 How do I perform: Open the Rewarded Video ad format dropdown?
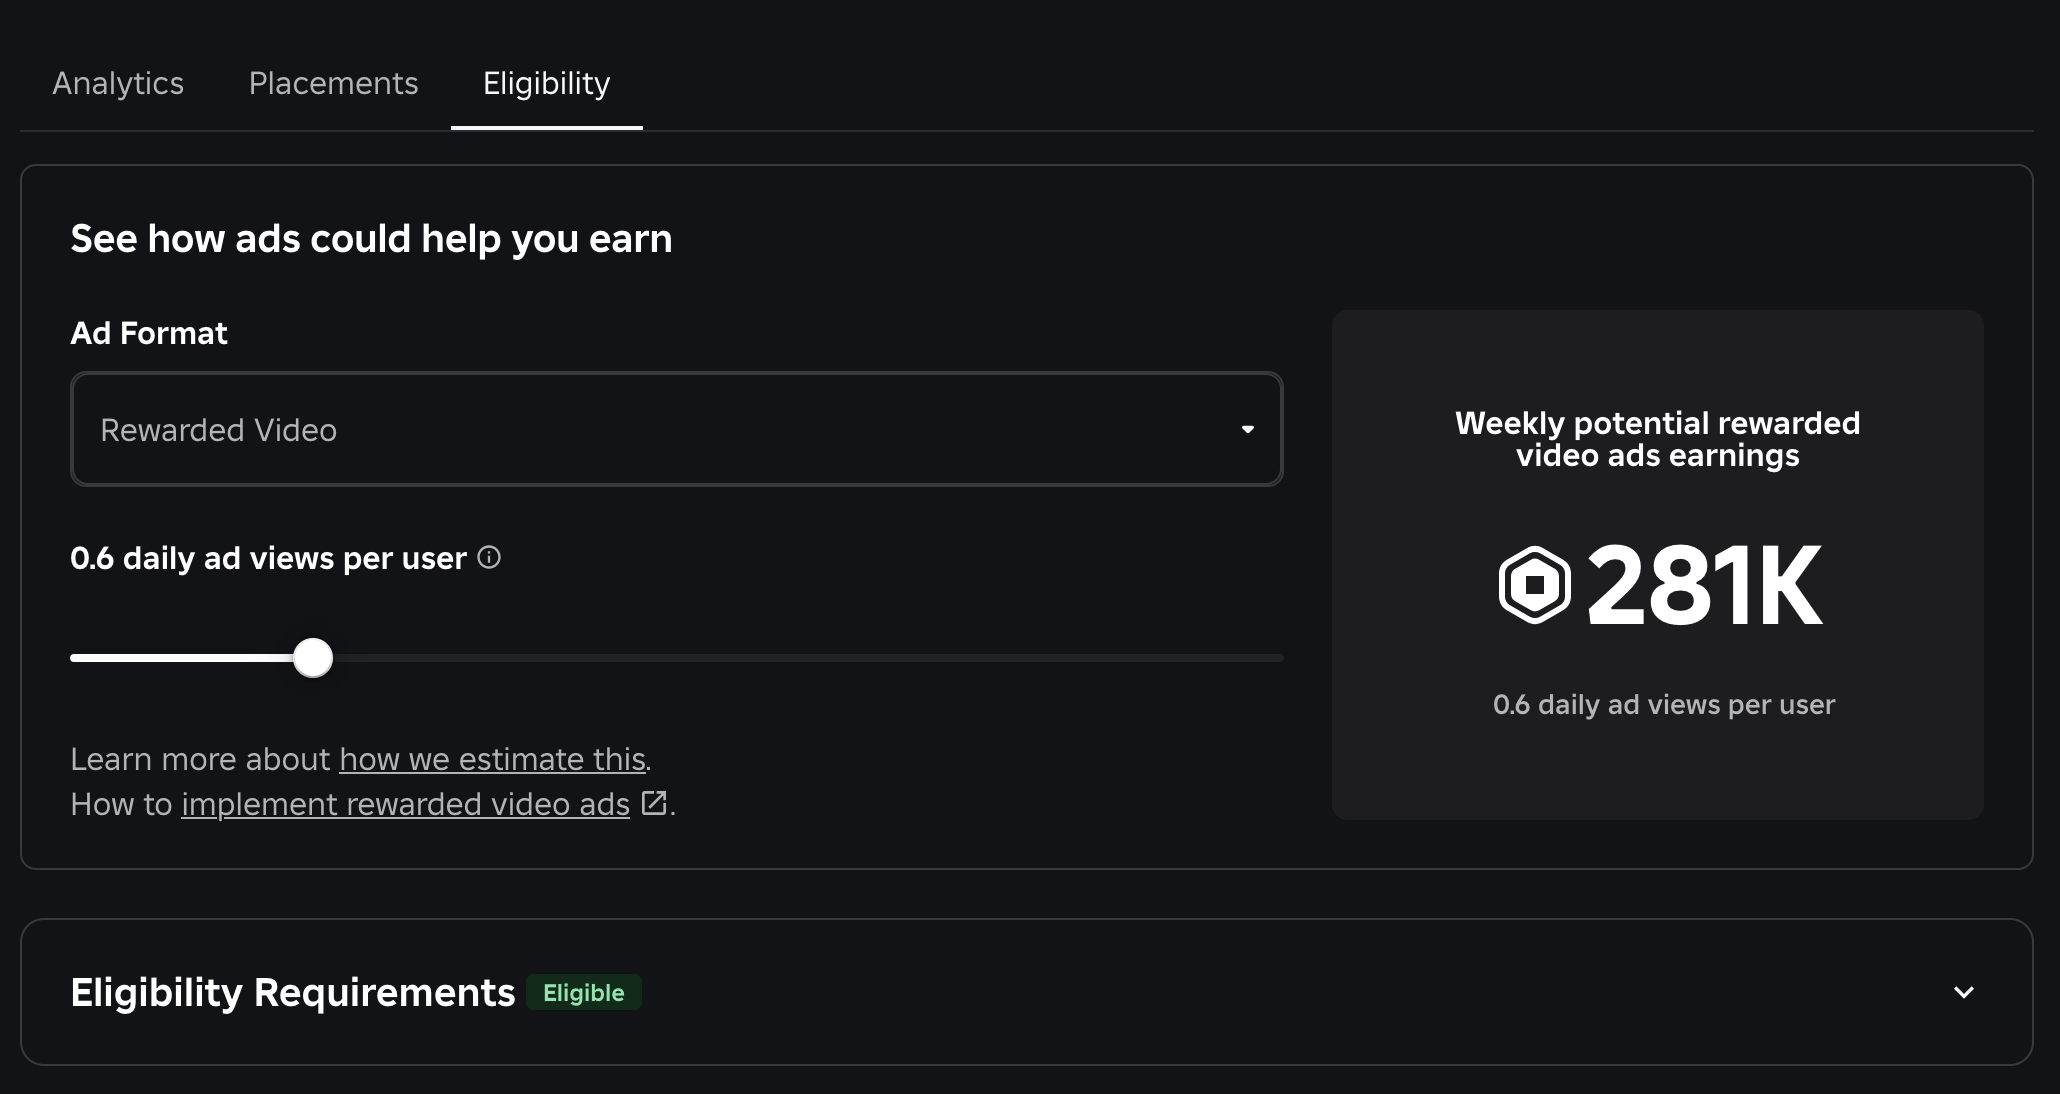(676, 429)
